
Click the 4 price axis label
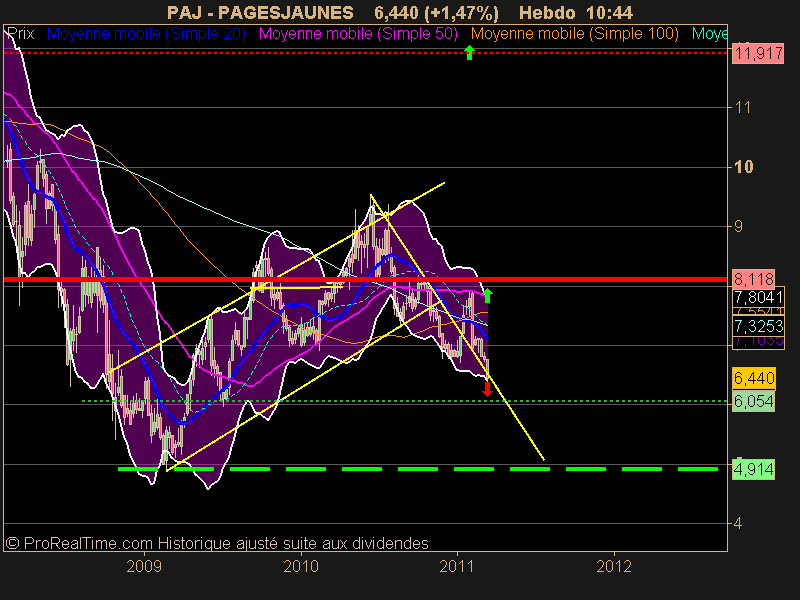(738, 523)
